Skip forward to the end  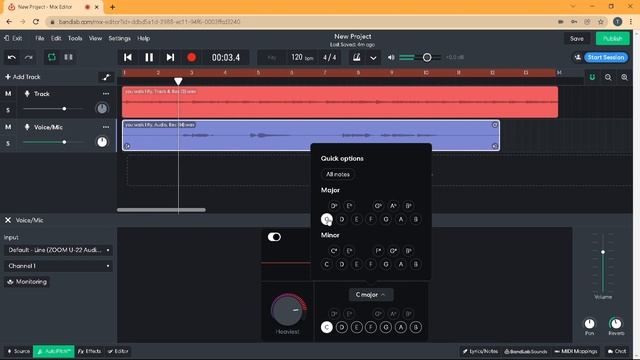[170, 58]
